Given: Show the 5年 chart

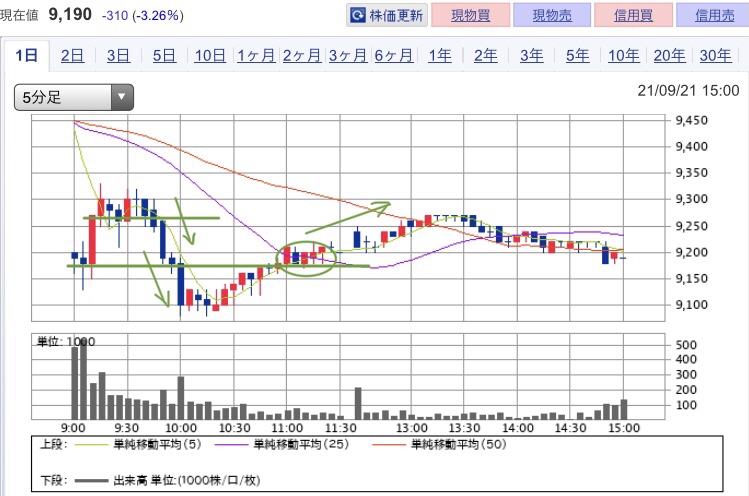Looking at the screenshot, I should point(577,56).
